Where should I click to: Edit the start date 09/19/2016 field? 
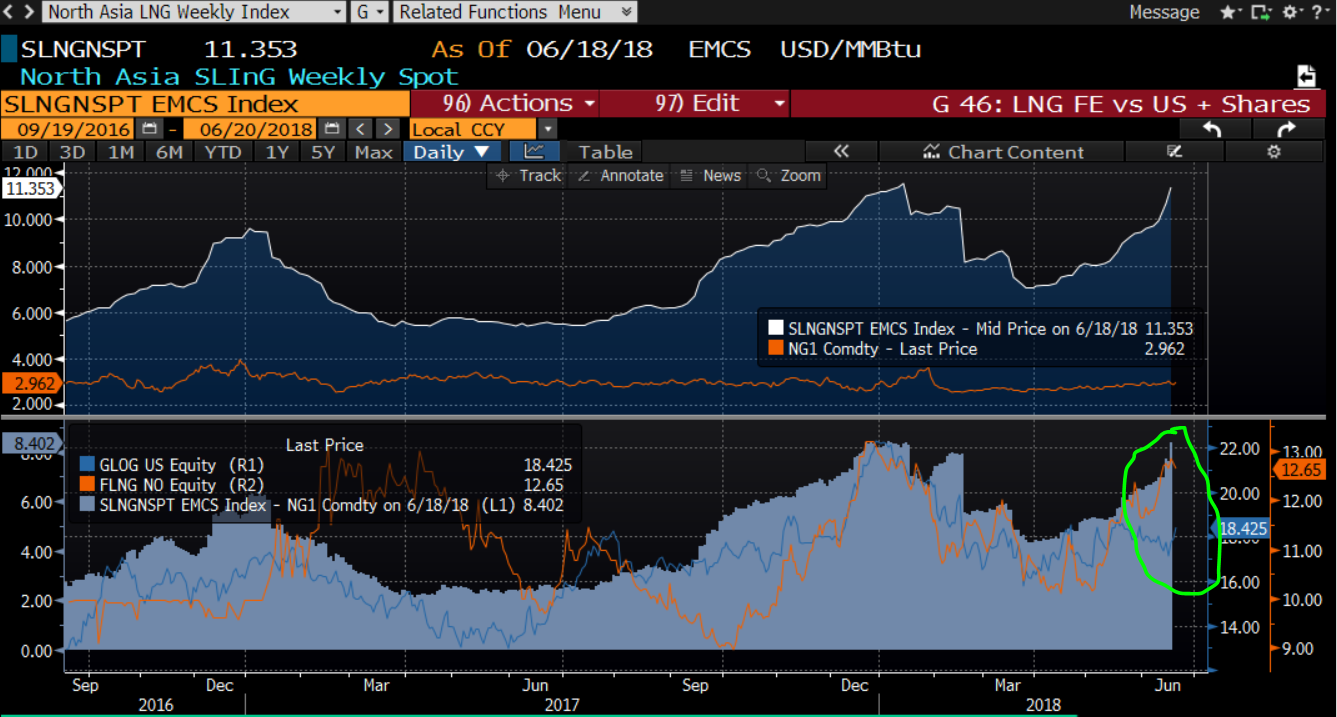click(68, 129)
